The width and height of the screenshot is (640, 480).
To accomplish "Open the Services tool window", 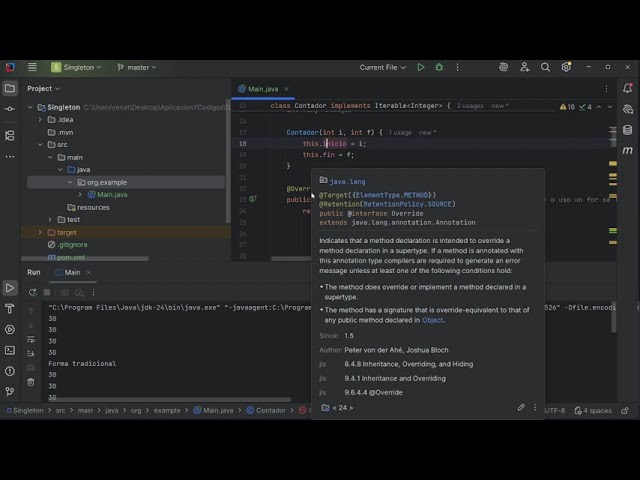I will tap(10, 330).
